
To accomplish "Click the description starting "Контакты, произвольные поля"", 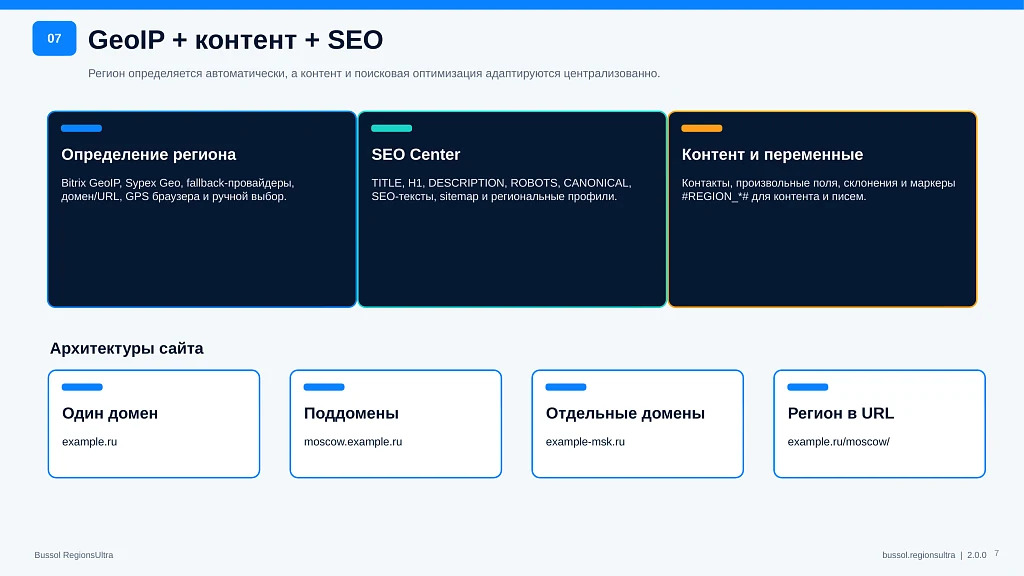I will coord(818,189).
